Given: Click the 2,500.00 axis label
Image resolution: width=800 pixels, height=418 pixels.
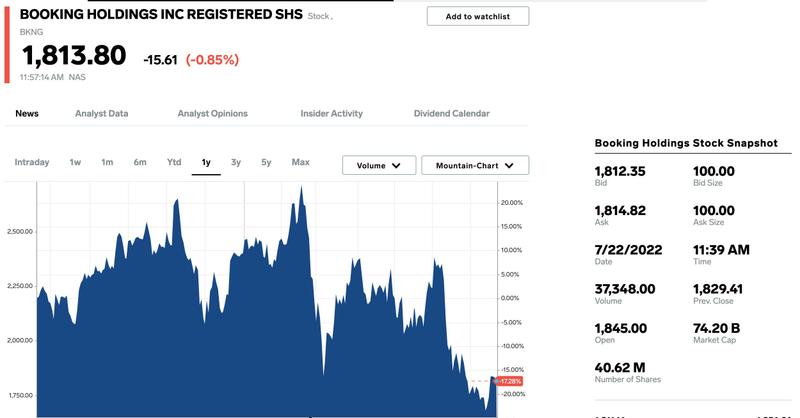Looking at the screenshot, I should [20, 232].
